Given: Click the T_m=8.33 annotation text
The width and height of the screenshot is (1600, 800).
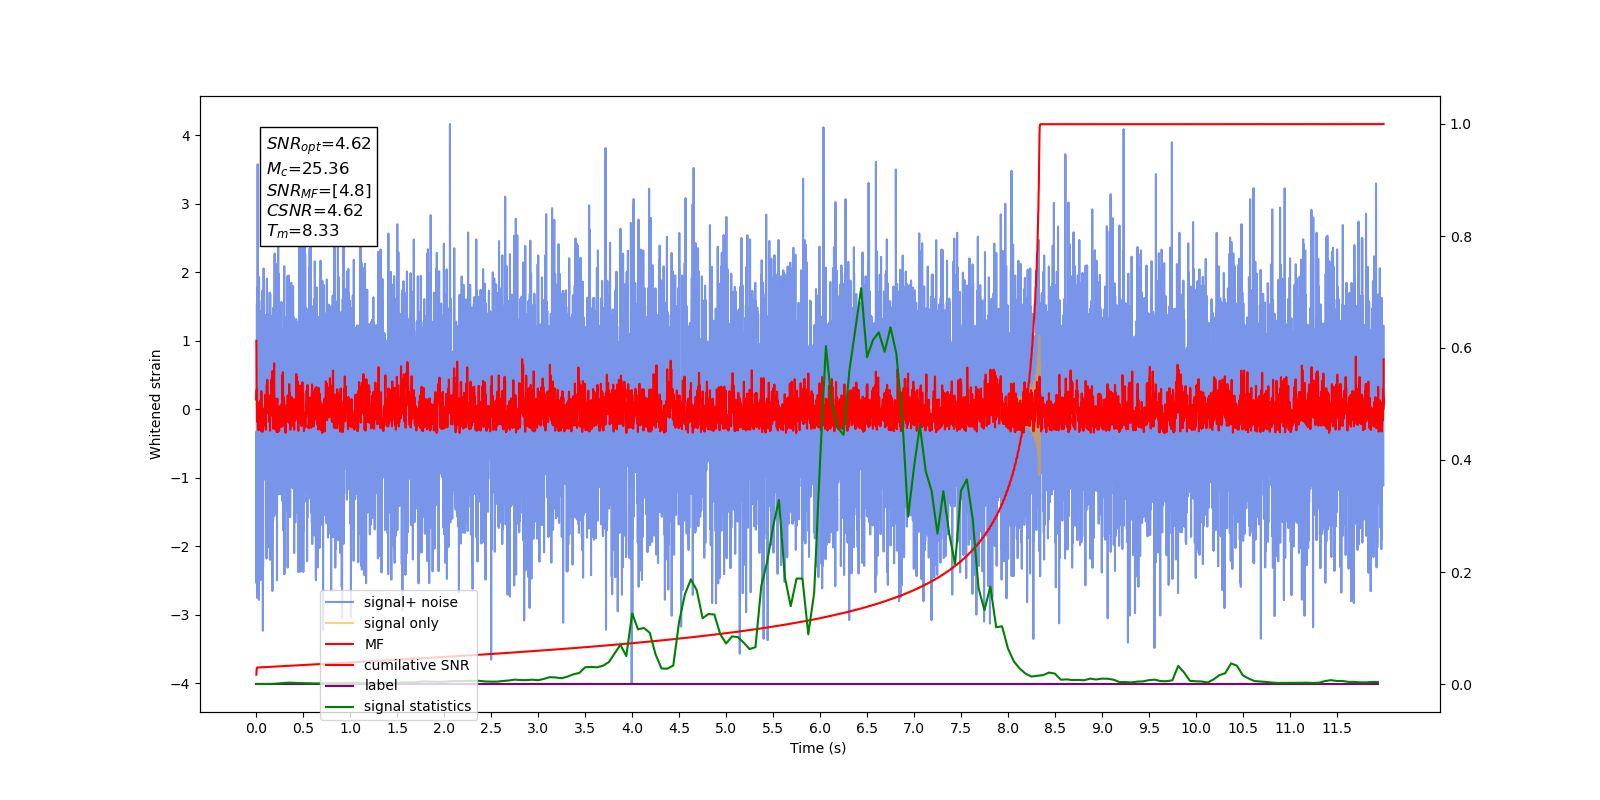Looking at the screenshot, I should click(302, 231).
